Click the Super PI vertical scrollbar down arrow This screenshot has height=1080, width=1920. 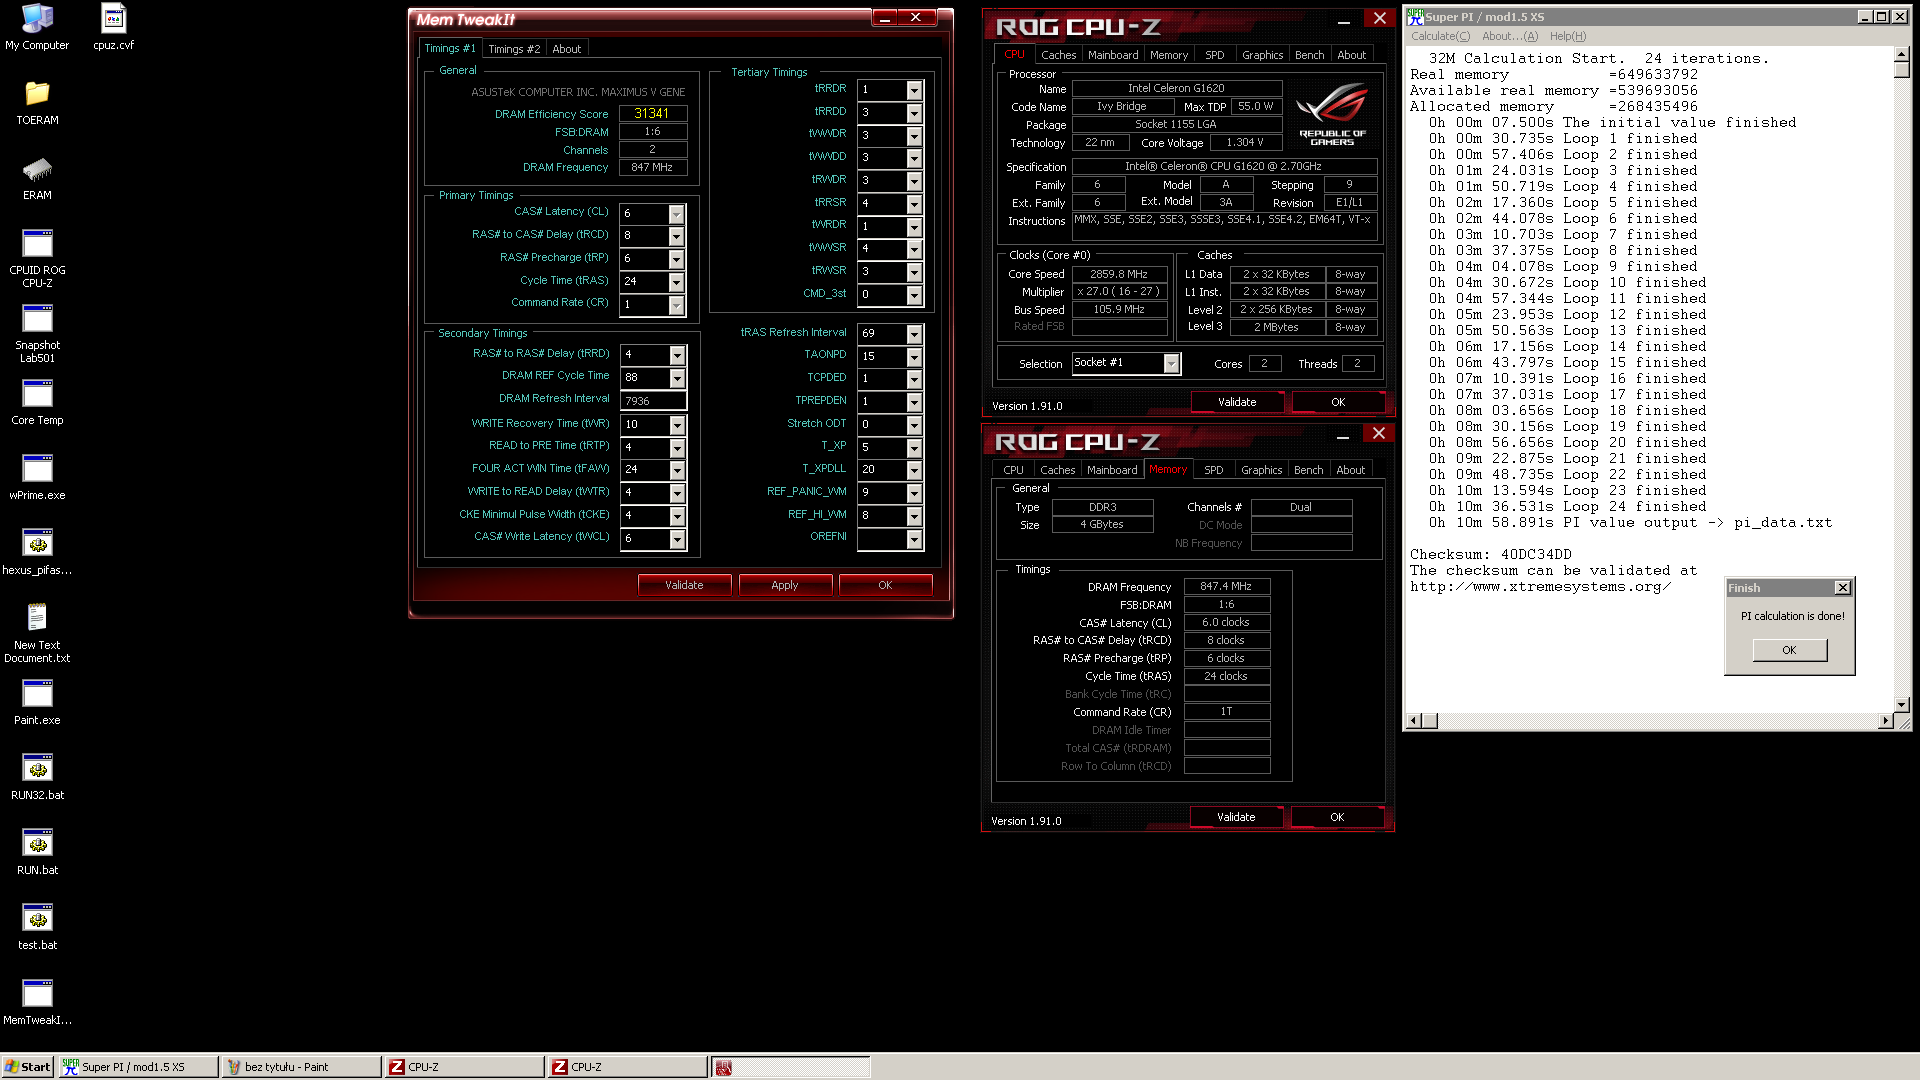pyautogui.click(x=1902, y=704)
